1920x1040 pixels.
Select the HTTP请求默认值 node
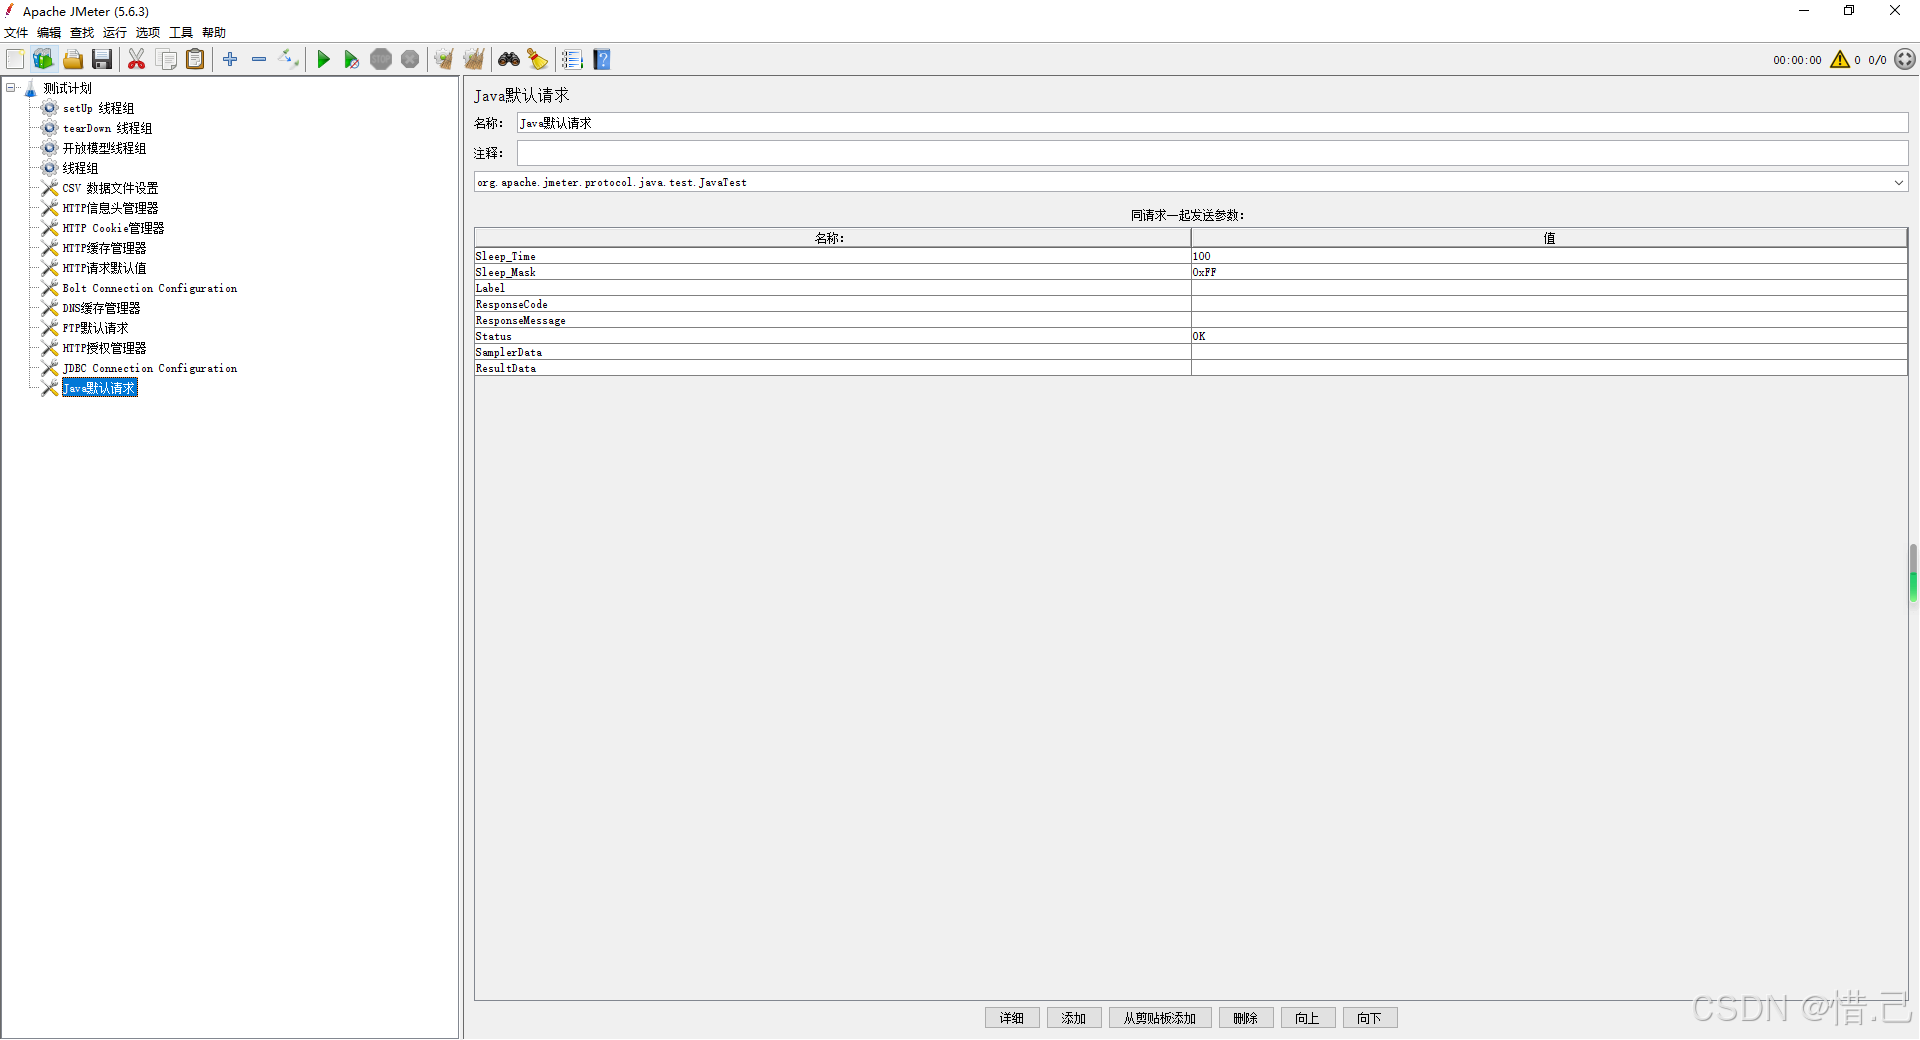pos(104,268)
